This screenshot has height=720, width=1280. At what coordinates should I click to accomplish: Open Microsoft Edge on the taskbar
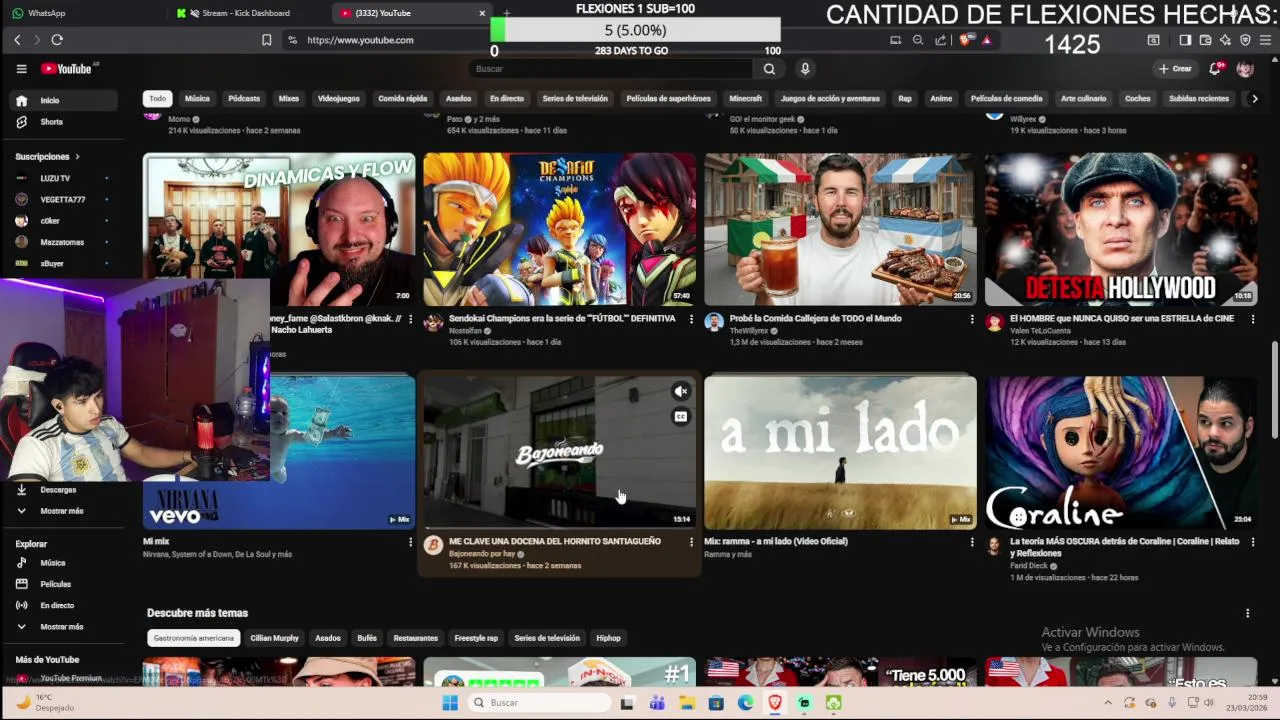click(x=746, y=703)
